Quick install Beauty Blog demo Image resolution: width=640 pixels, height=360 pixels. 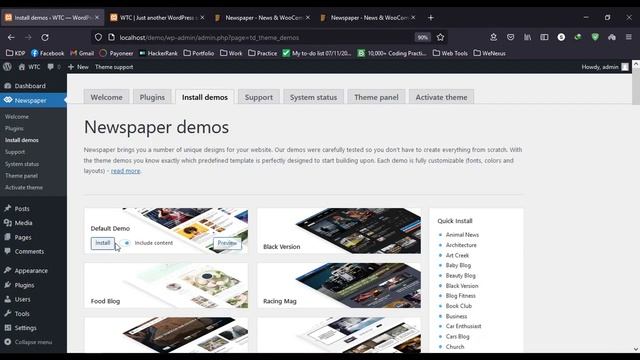click(460, 276)
